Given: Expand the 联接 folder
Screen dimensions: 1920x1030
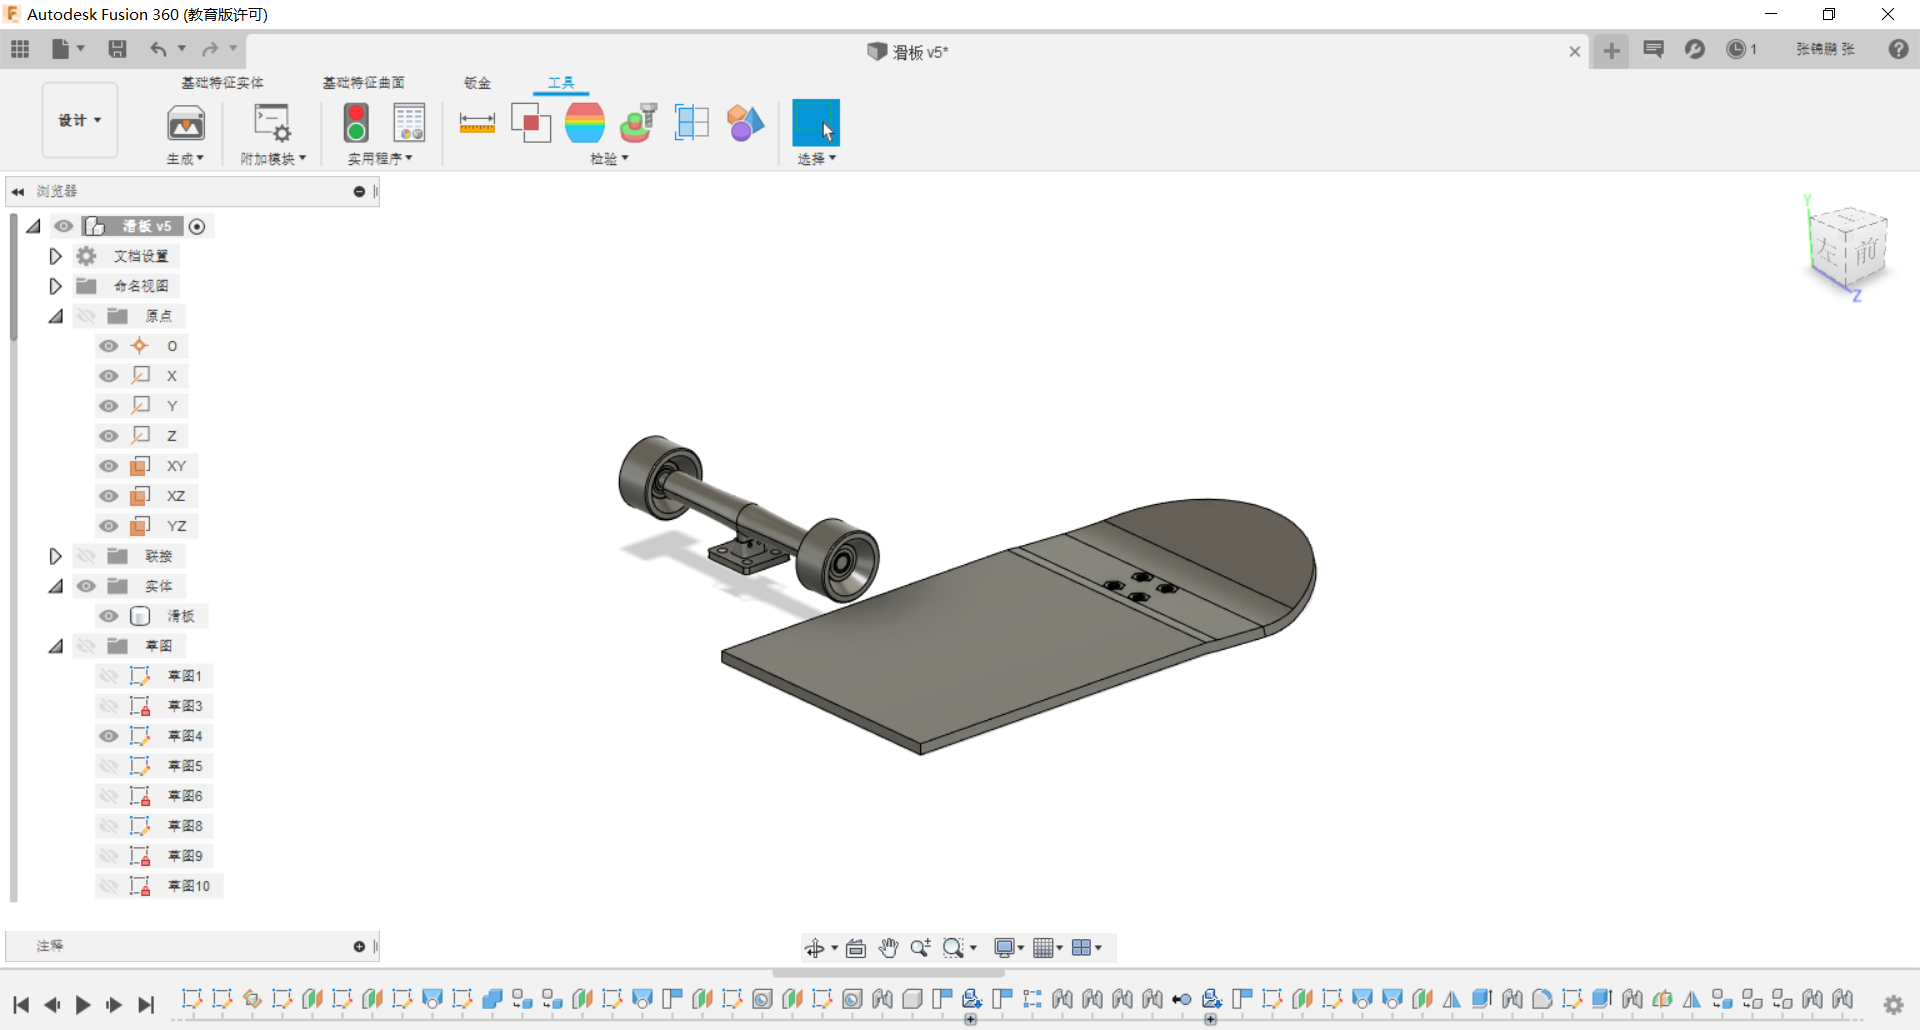Looking at the screenshot, I should 55,556.
